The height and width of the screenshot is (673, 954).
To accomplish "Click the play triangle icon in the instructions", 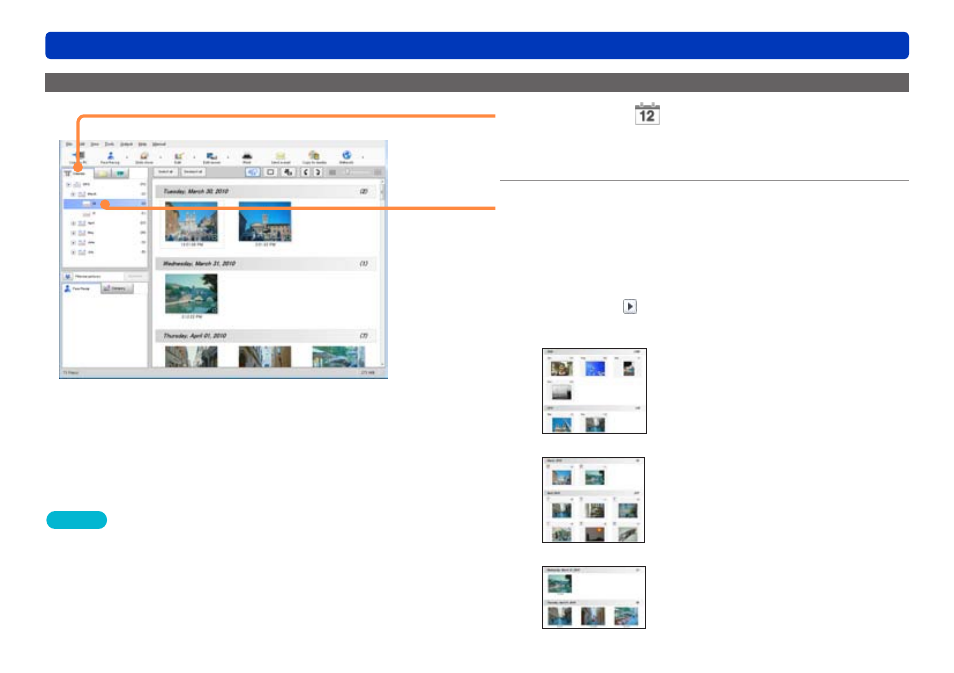I will click(630, 306).
